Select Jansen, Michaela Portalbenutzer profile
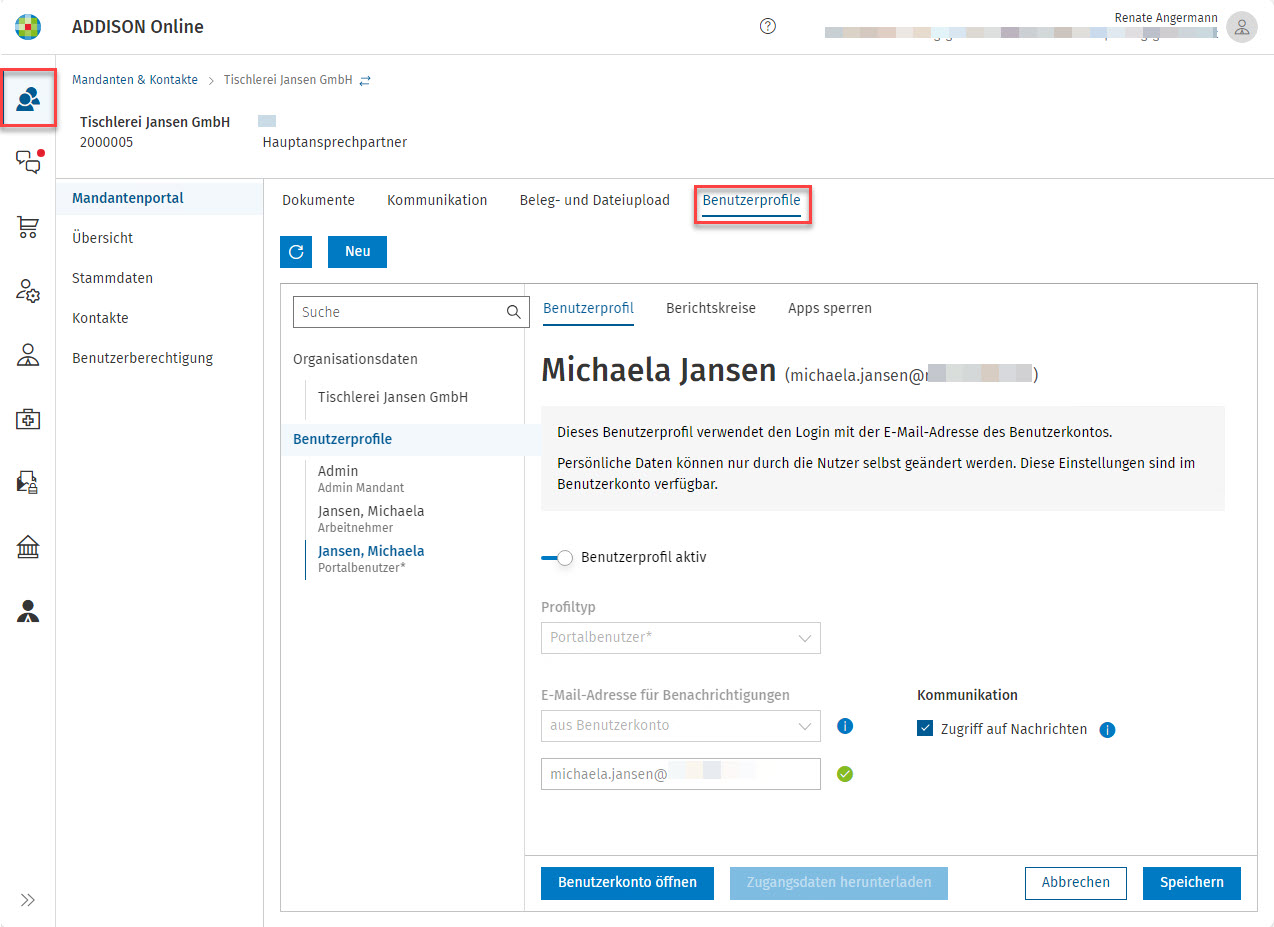1274x927 pixels. click(x=371, y=559)
